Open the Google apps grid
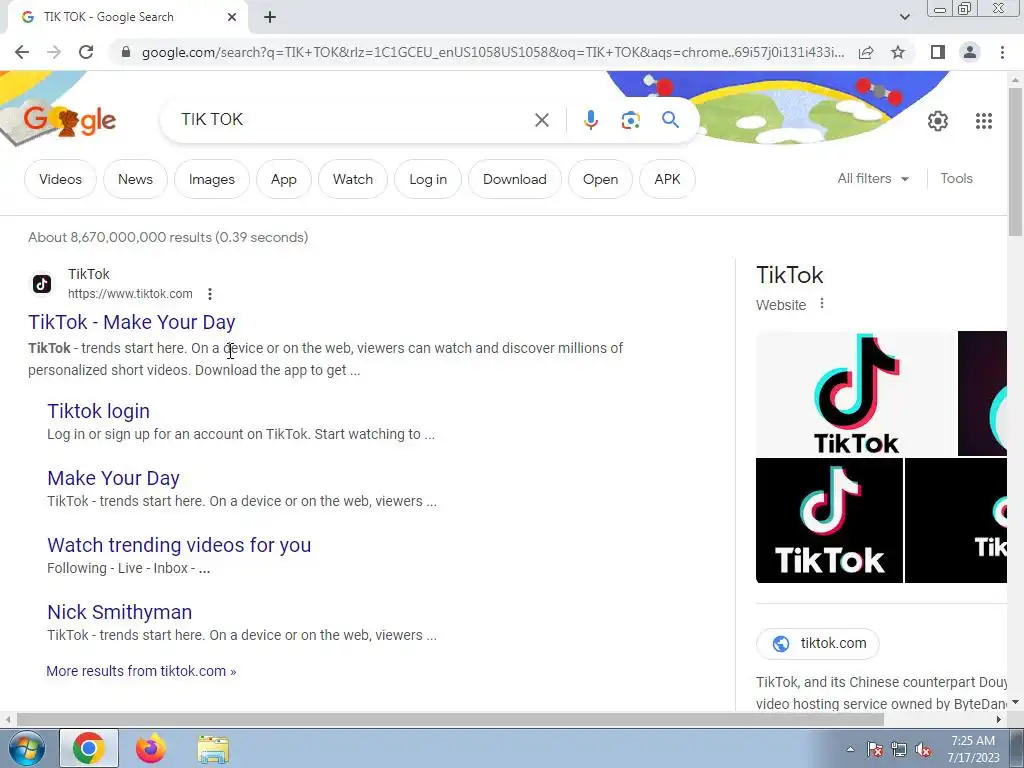The height and width of the screenshot is (768, 1024). (984, 121)
